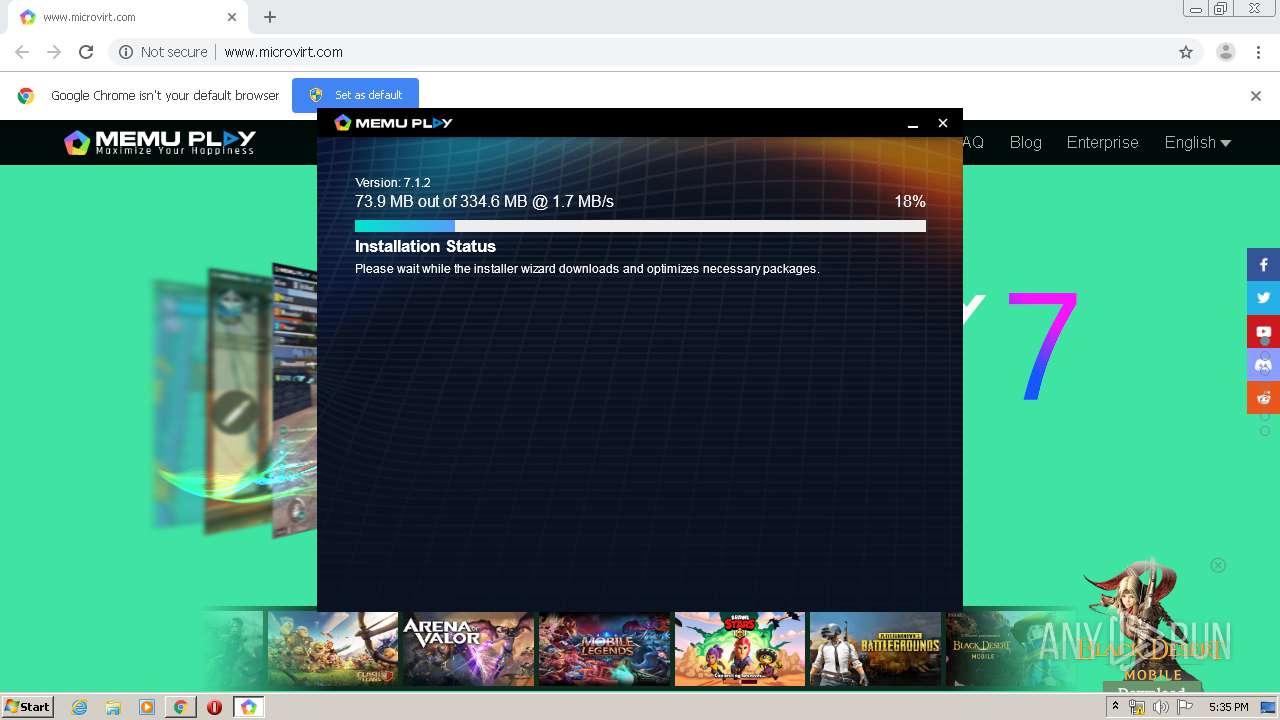View site info for Not secure
This screenshot has height=720, width=1280.
[x=163, y=52]
